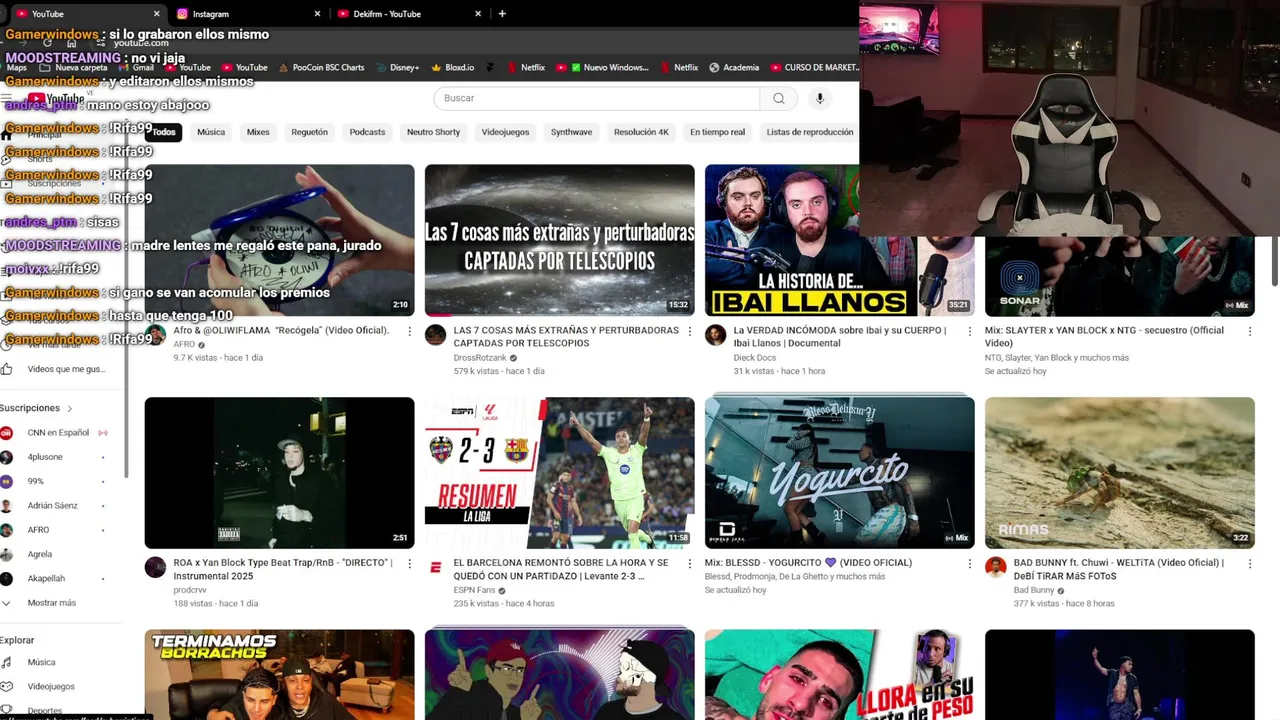
Task: Select the Podcasts filter chip
Action: (367, 132)
